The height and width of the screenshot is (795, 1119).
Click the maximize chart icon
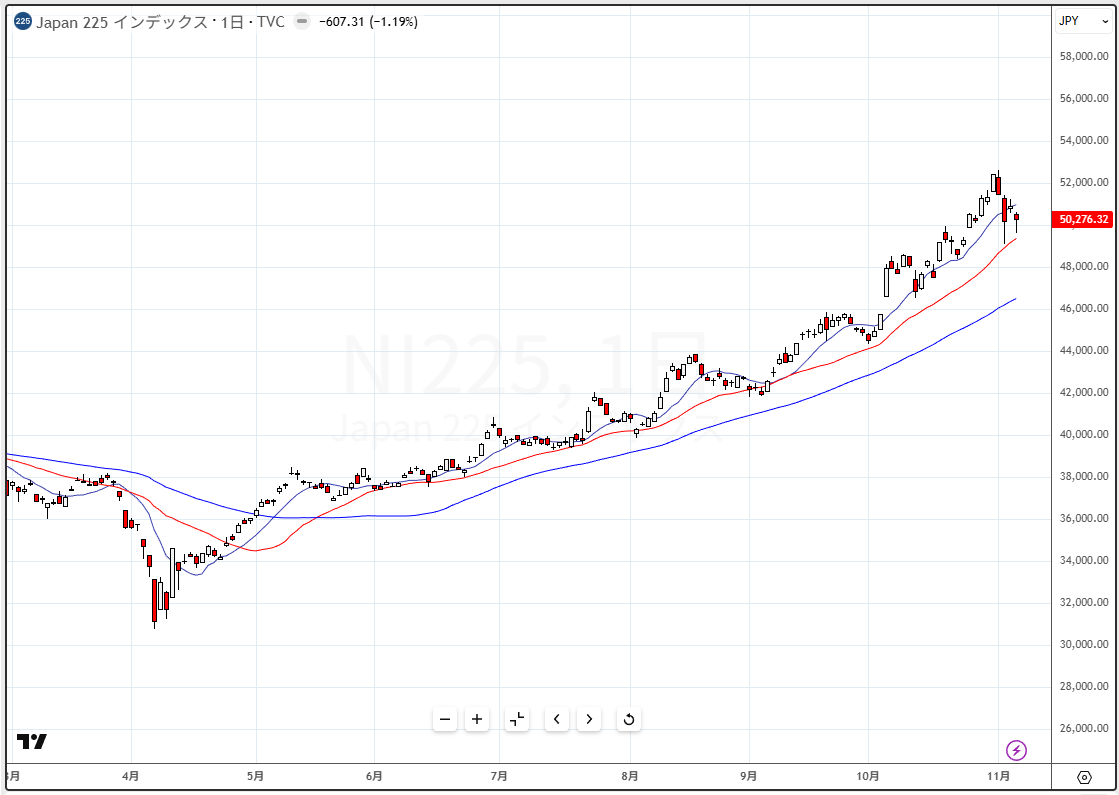click(517, 719)
